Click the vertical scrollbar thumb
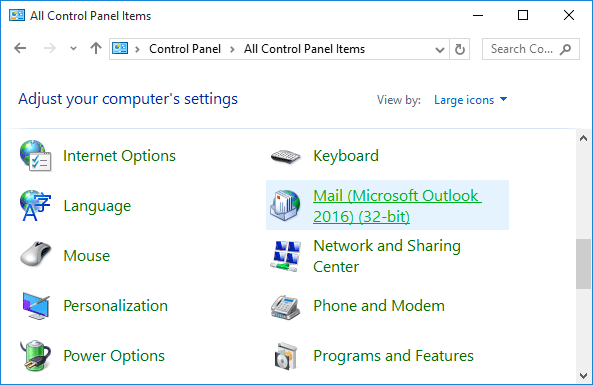This screenshot has height=385, width=593. pos(584,264)
